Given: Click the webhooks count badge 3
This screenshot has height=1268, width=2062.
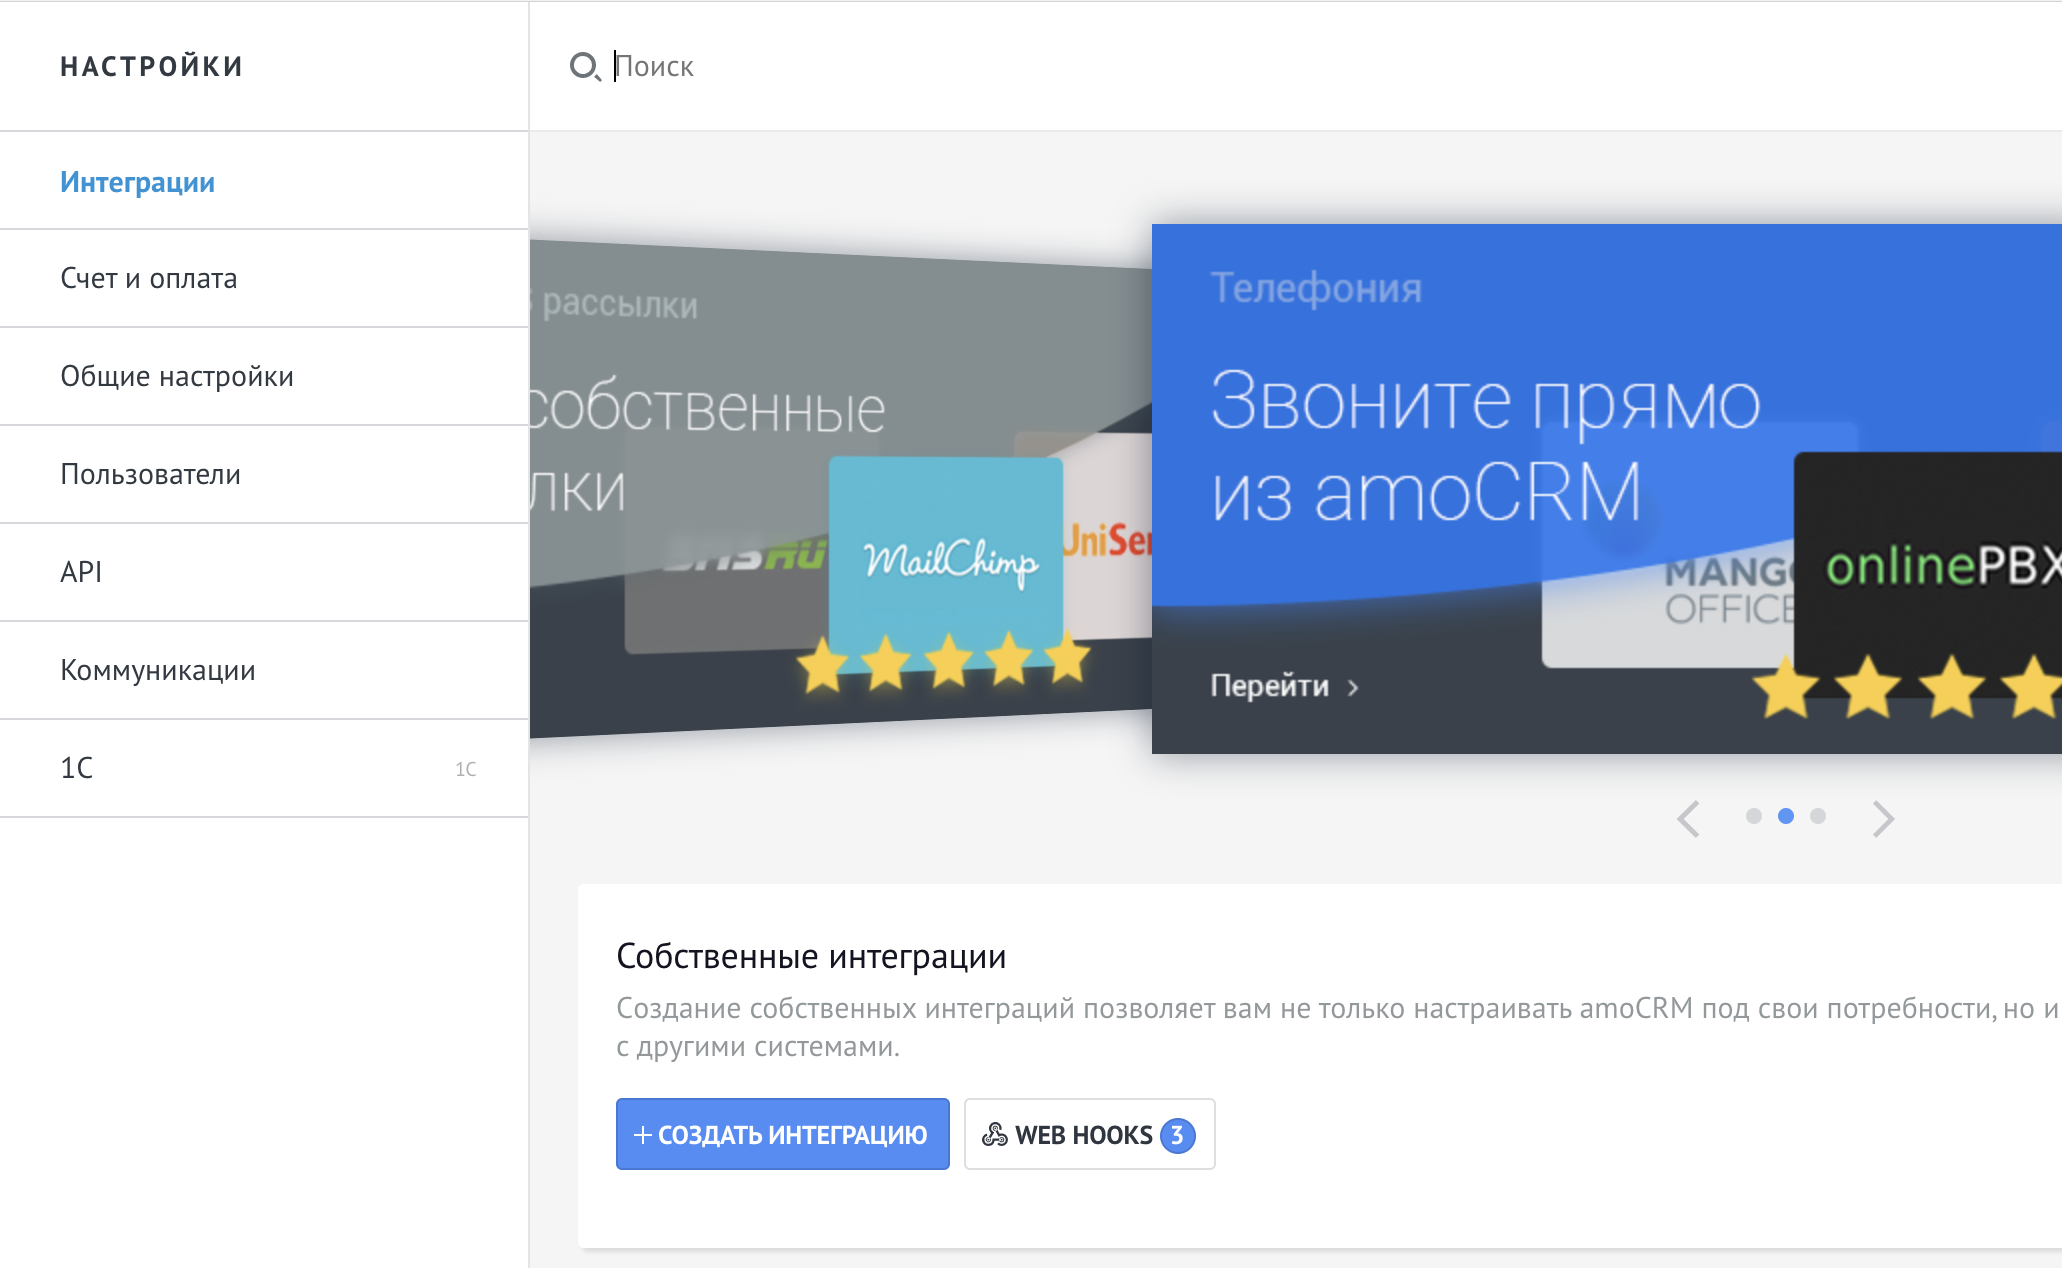Looking at the screenshot, I should pyautogui.click(x=1178, y=1135).
